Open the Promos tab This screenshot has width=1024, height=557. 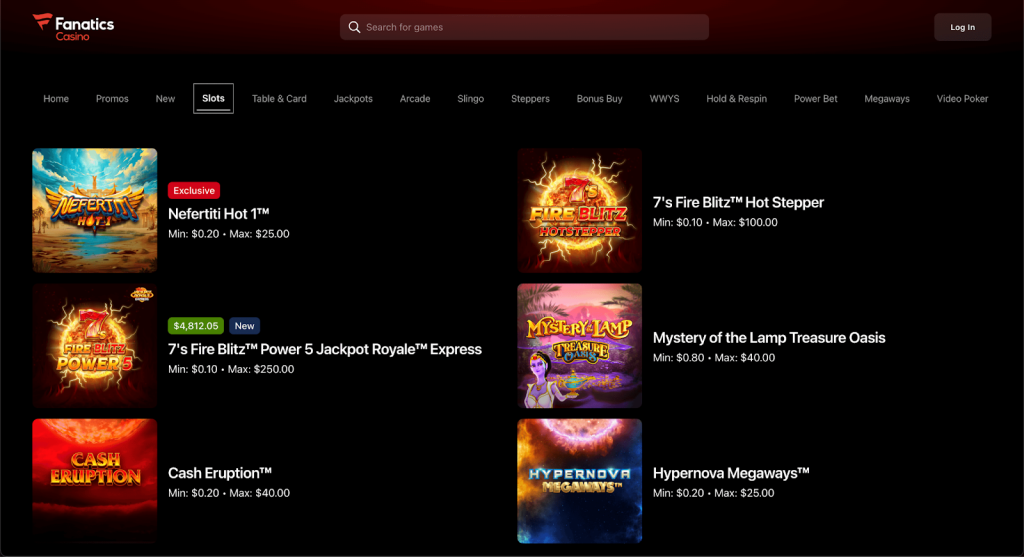[x=112, y=99]
